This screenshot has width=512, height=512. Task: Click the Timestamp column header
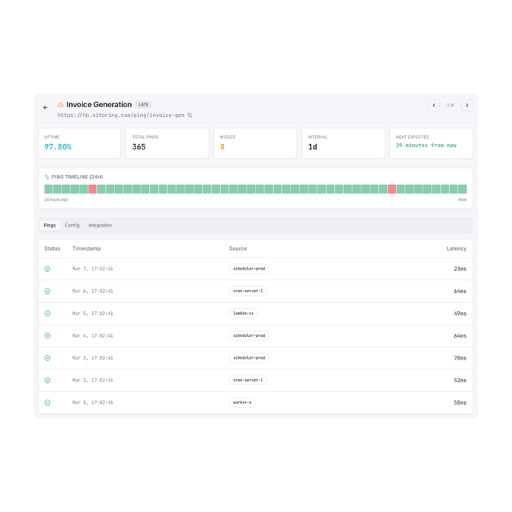[x=87, y=249]
